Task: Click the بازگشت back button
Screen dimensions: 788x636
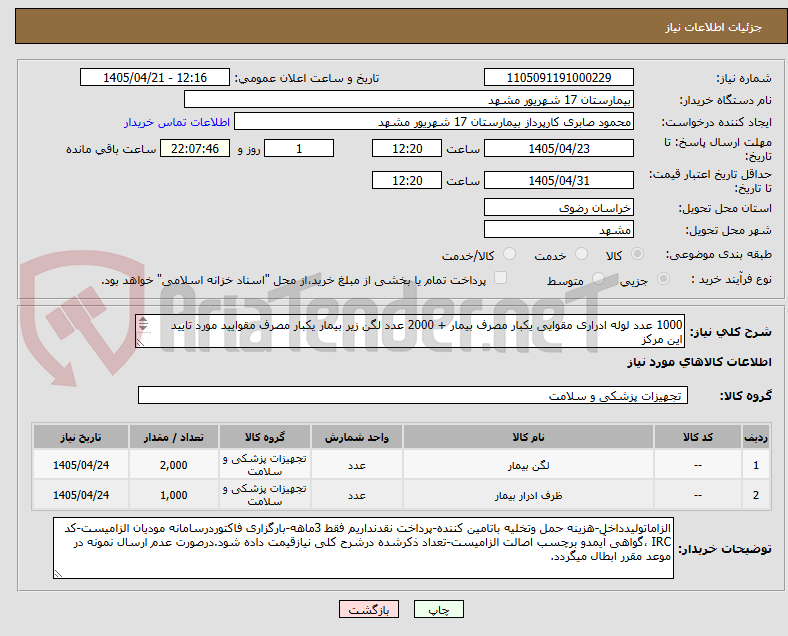Action: click(369, 609)
